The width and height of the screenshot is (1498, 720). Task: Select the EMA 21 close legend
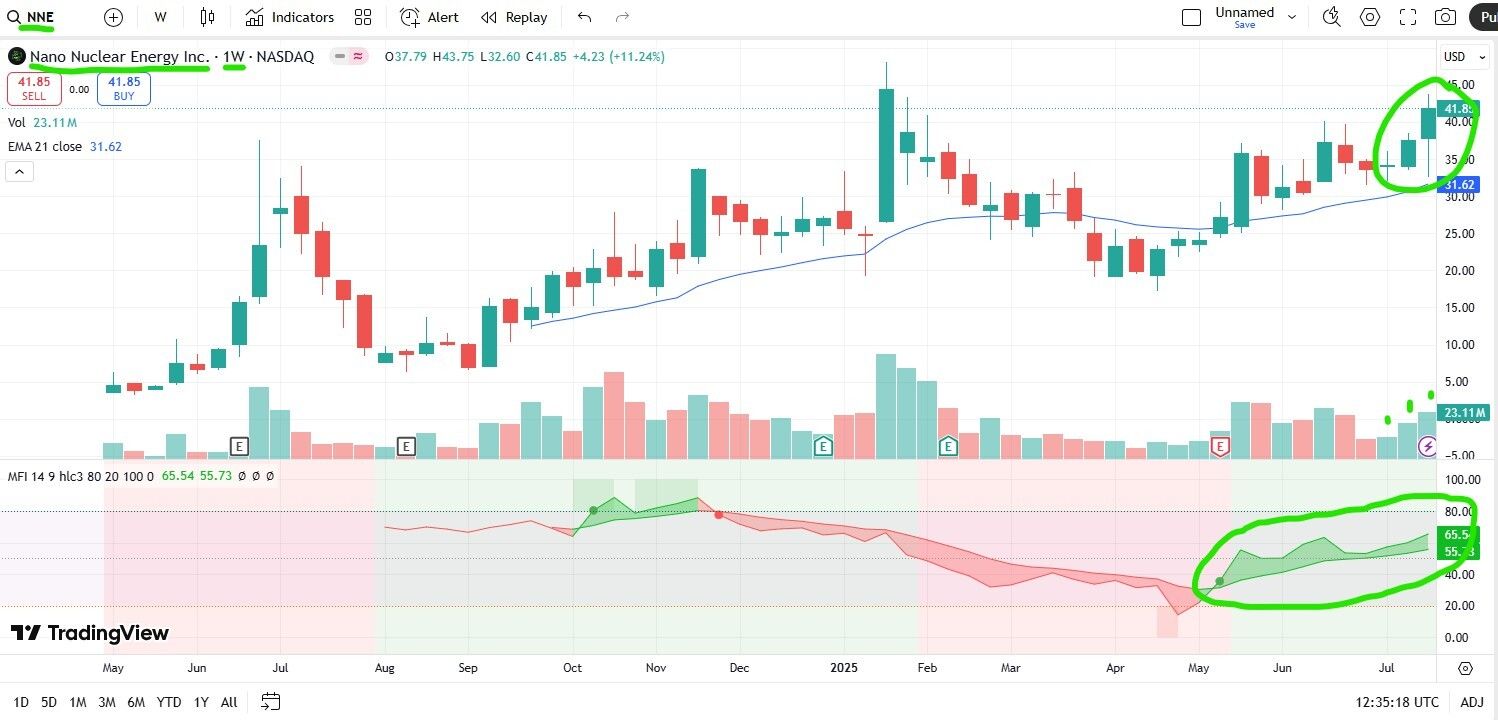point(65,146)
